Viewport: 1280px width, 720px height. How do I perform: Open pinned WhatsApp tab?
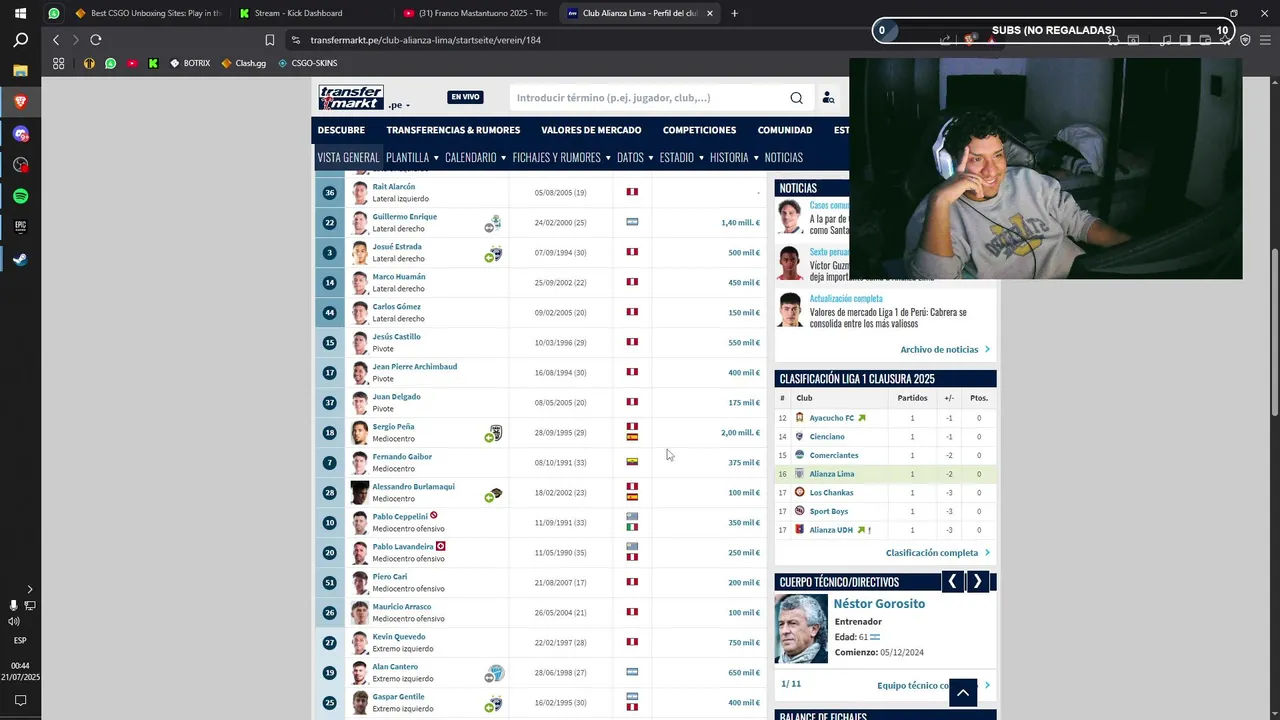coord(54,13)
